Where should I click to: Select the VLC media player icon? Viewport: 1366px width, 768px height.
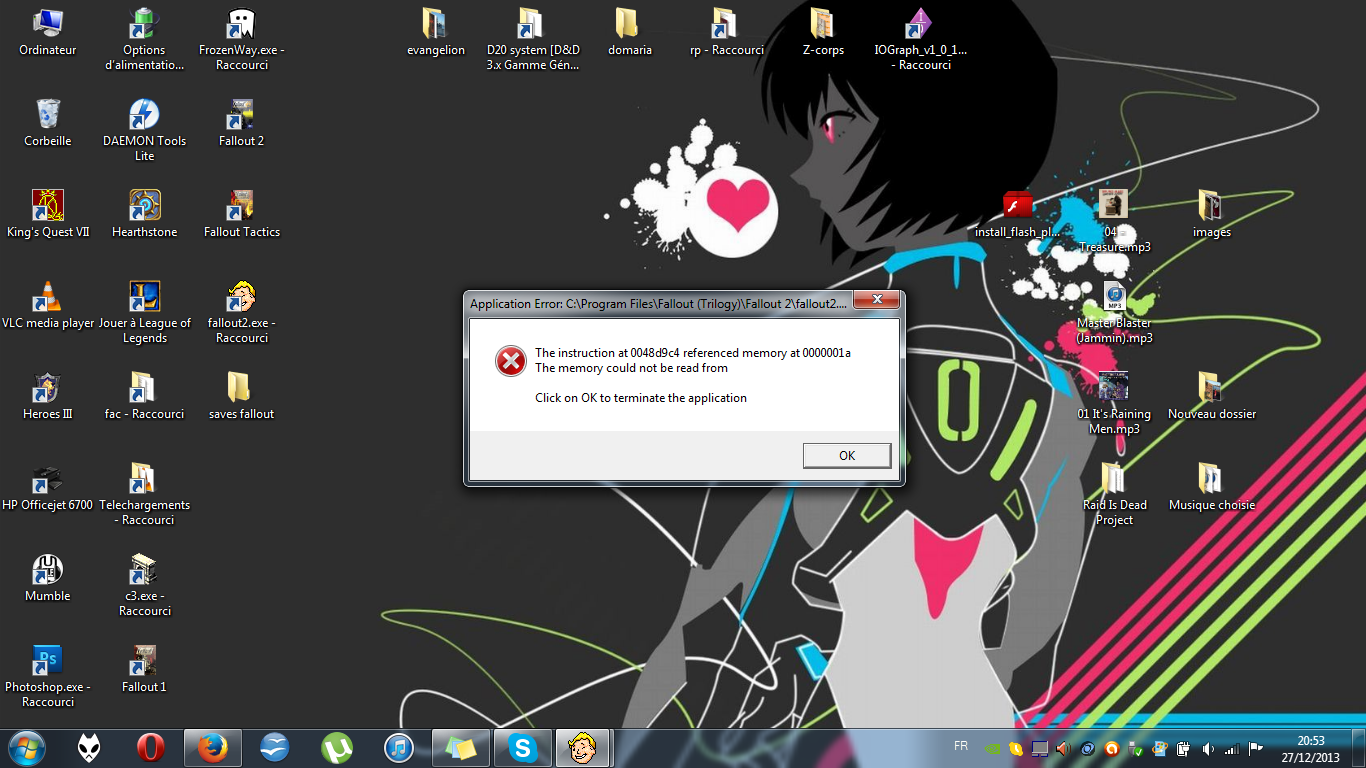tap(48, 306)
